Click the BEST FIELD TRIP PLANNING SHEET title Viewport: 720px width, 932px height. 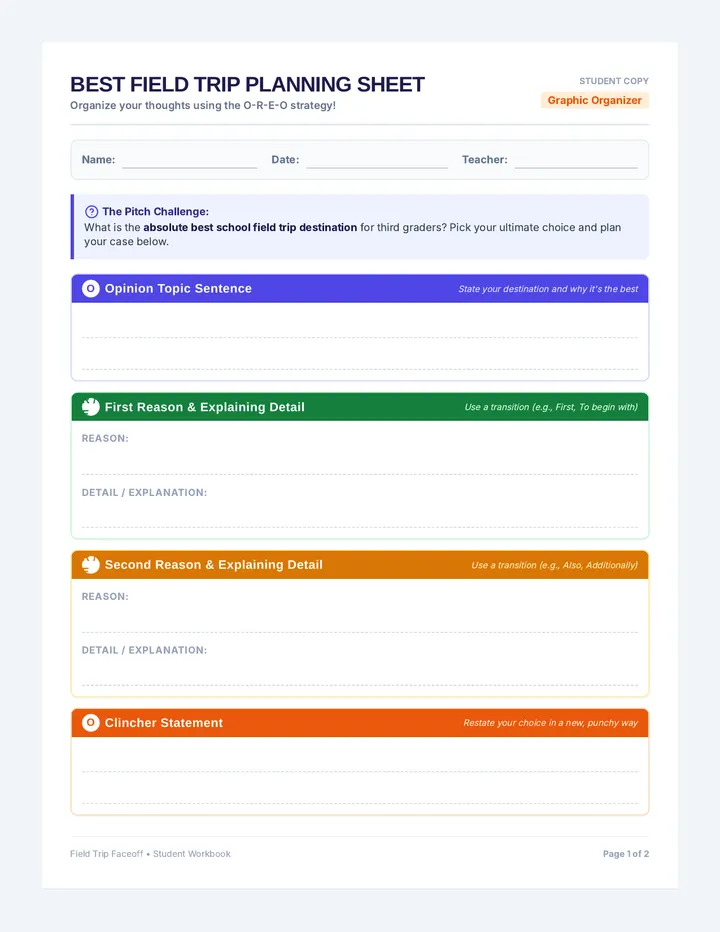click(247, 84)
